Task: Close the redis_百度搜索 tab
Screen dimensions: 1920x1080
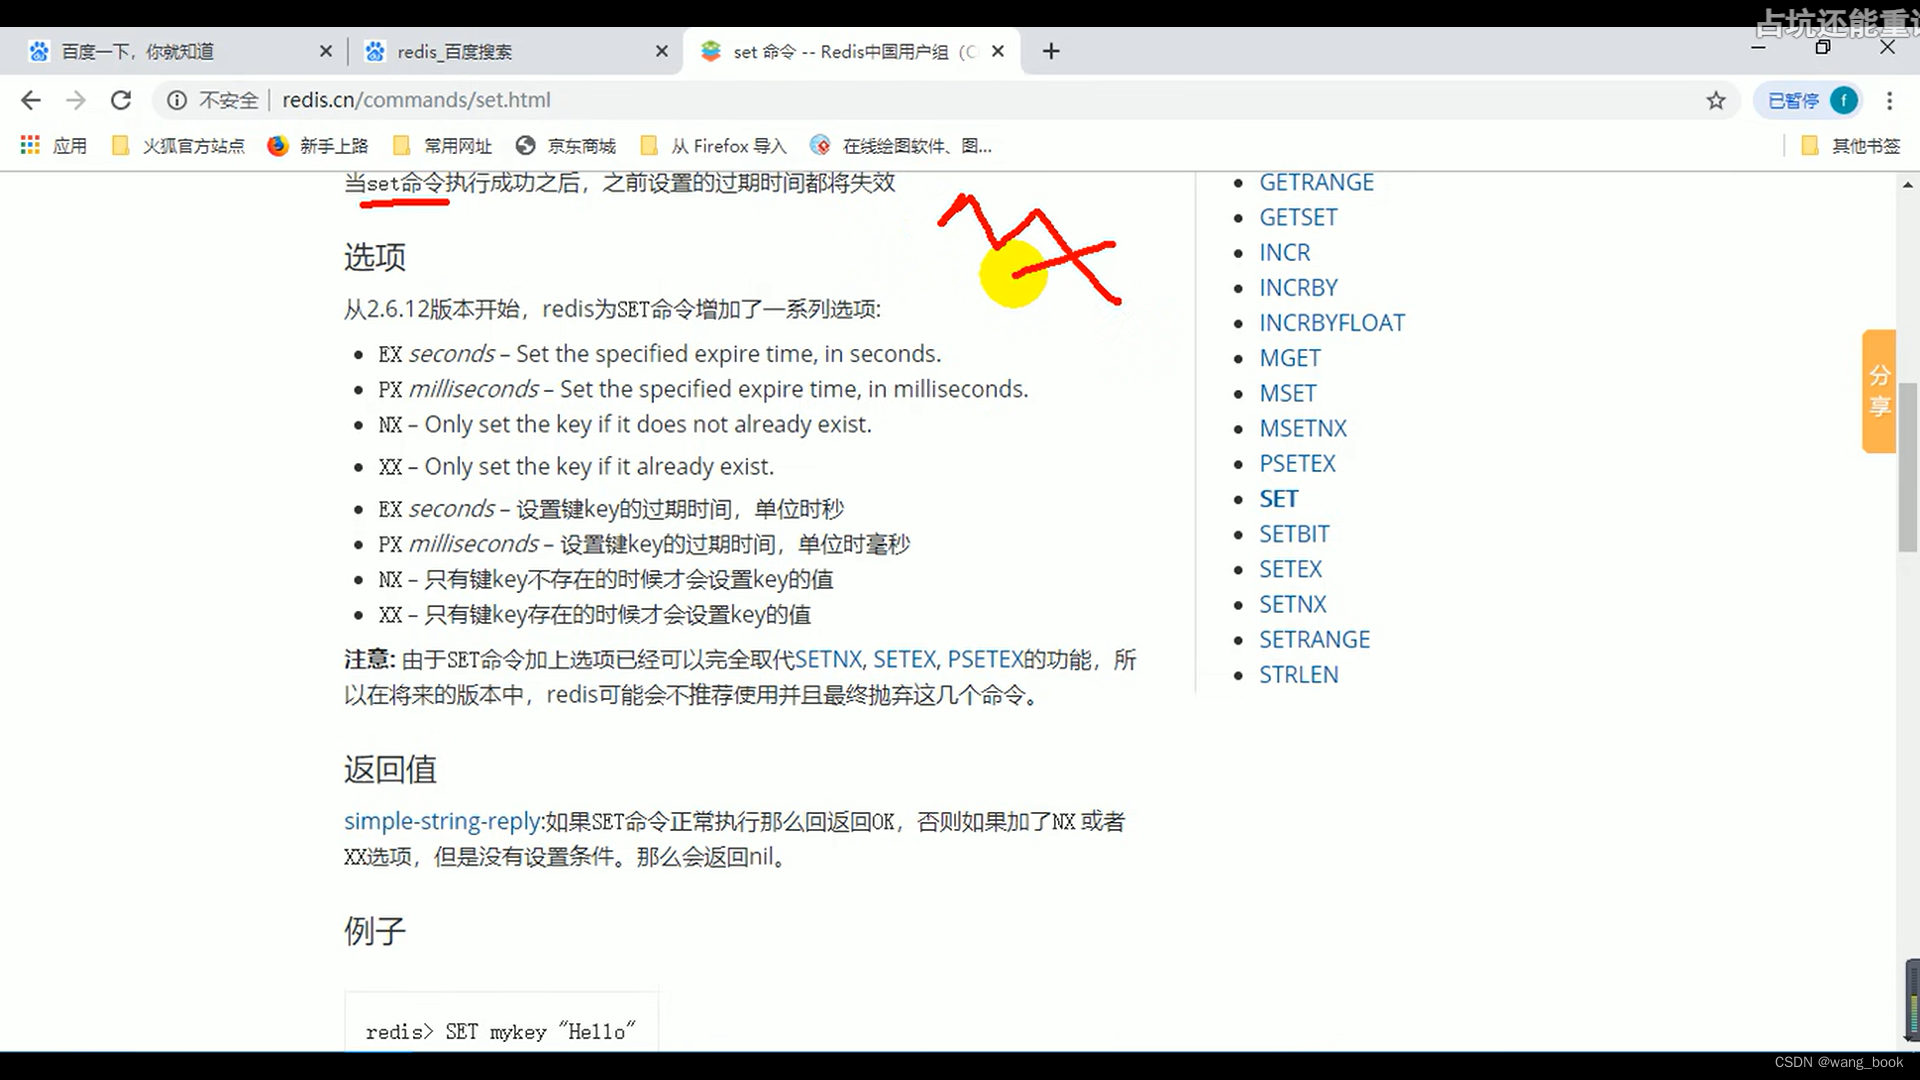Action: 662,51
